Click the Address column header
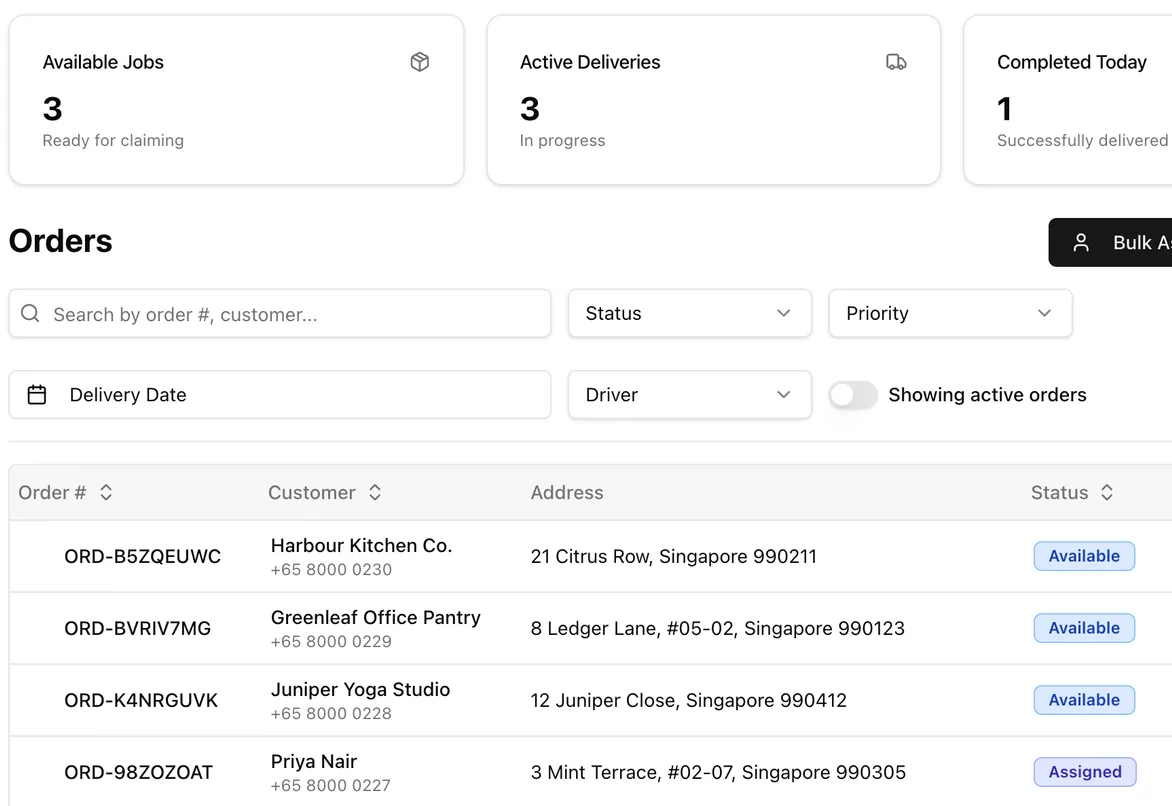The height and width of the screenshot is (806, 1172). coord(567,492)
